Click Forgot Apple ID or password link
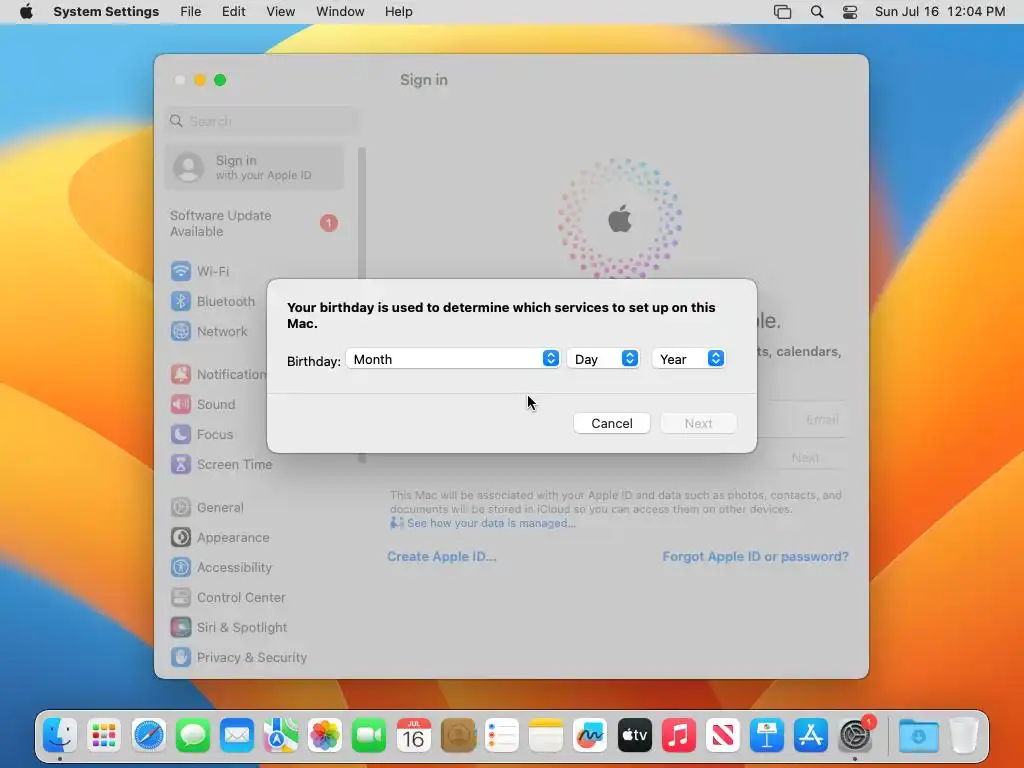This screenshot has height=768, width=1024. click(x=756, y=556)
